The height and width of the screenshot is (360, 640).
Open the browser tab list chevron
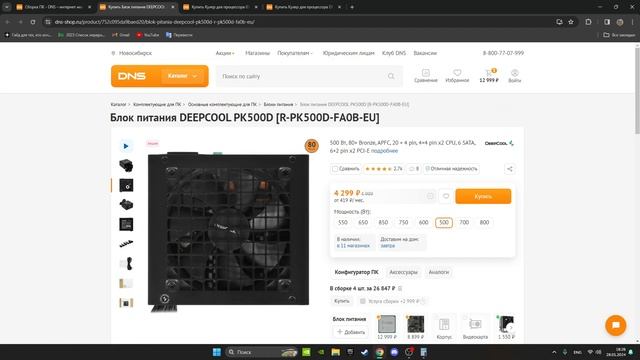click(7, 7)
